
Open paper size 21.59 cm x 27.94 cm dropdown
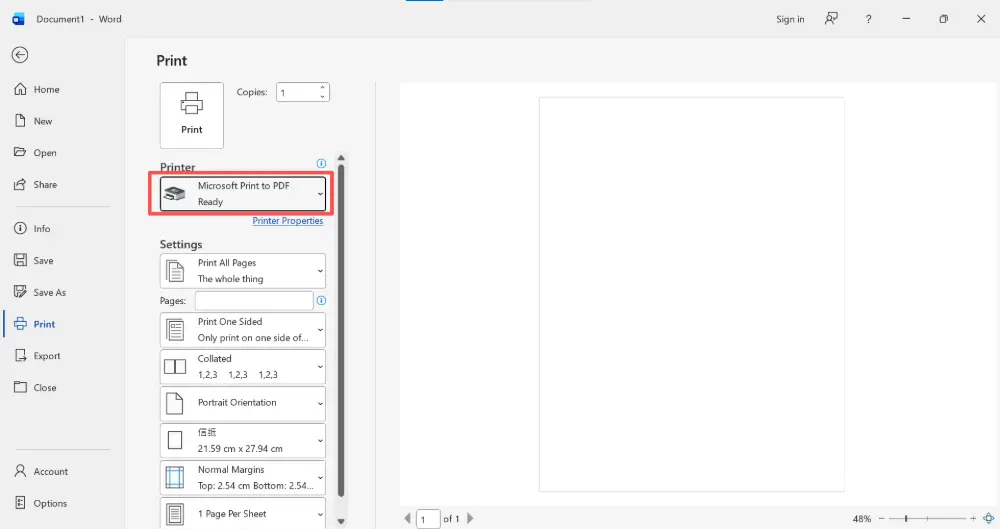tap(243, 440)
